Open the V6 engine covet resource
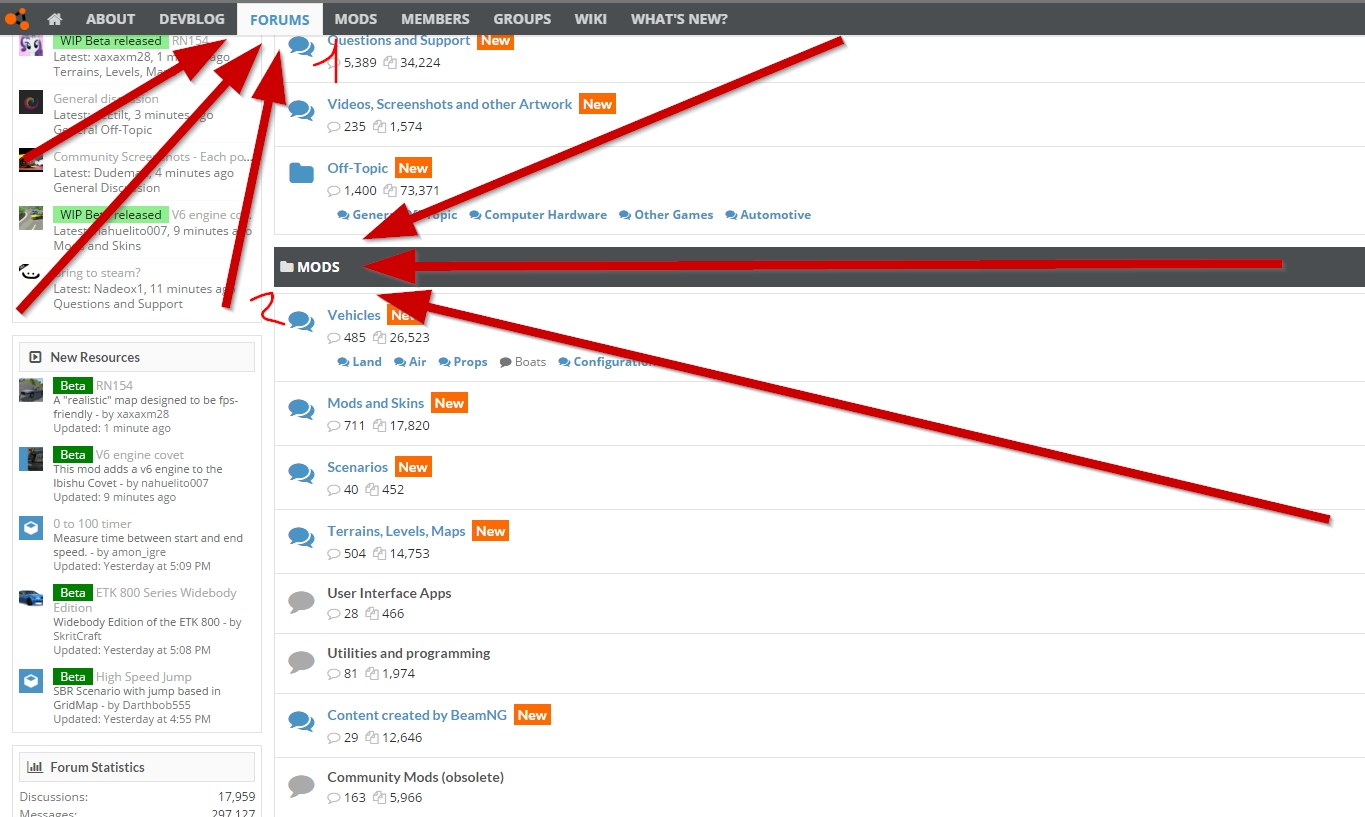Screen dimensions: 1365x817 click(140, 455)
